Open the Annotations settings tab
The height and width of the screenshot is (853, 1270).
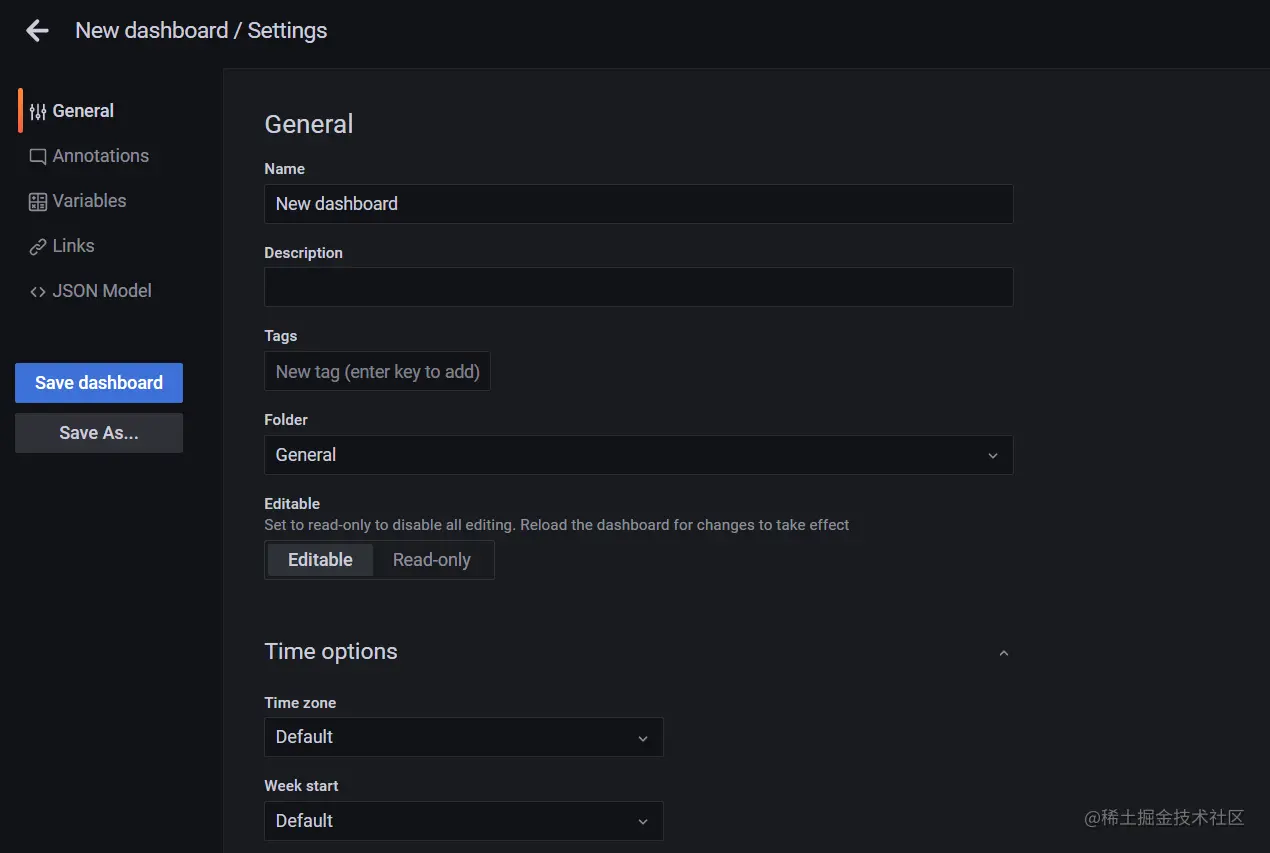click(100, 156)
